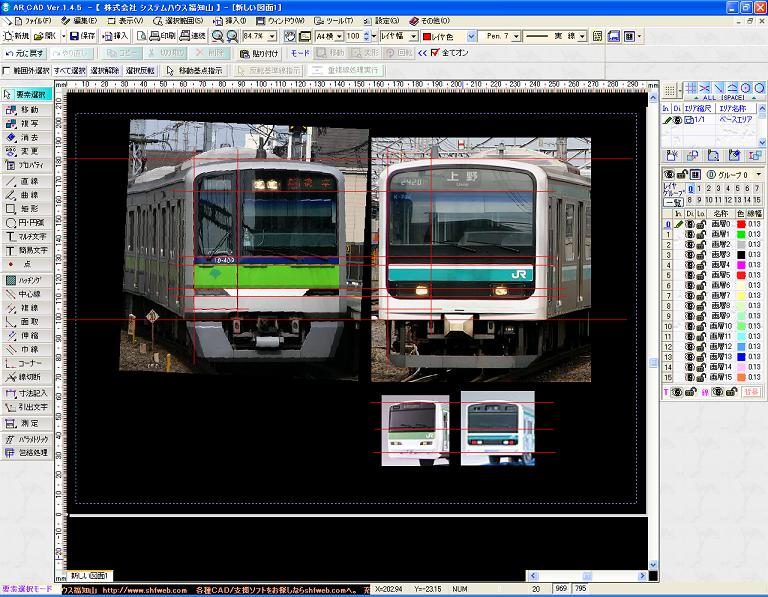Viewport: 768px width, 597px height.
Task: Click the zoom-in magnifier icon
Action: (x=232, y=36)
